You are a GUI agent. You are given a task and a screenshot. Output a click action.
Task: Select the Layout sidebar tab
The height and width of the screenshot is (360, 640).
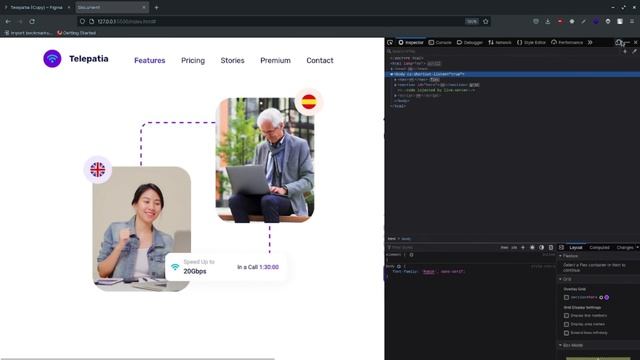[x=576, y=247]
